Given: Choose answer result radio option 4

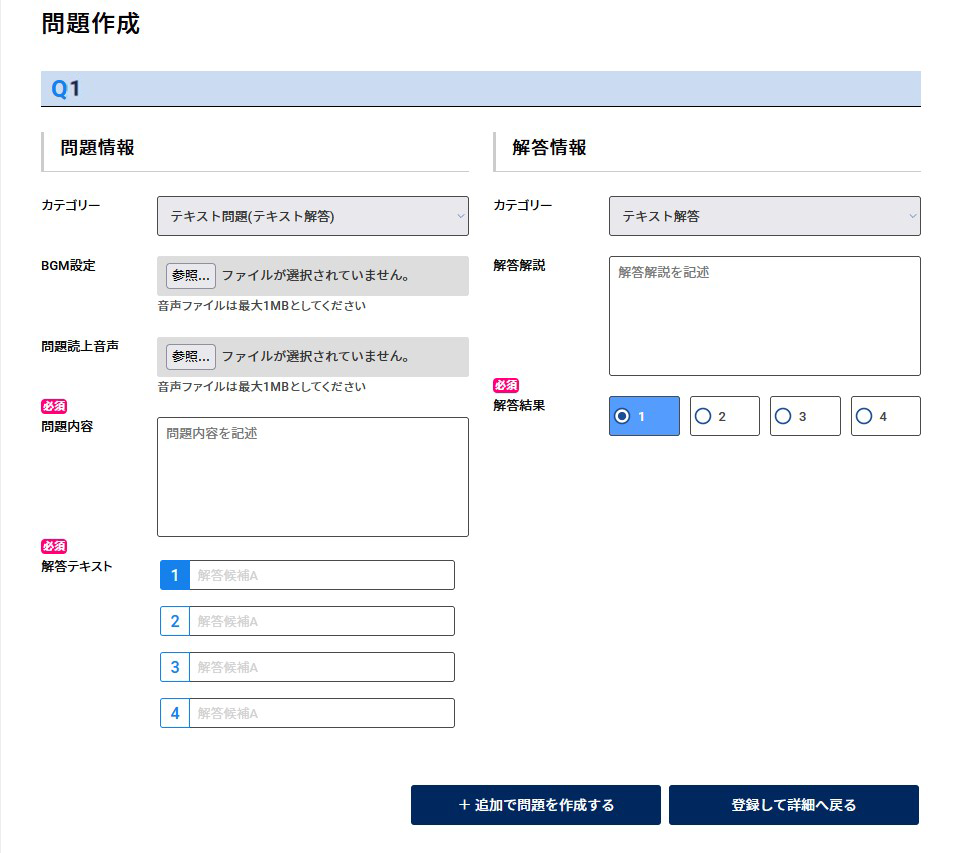Looking at the screenshot, I should (x=865, y=416).
